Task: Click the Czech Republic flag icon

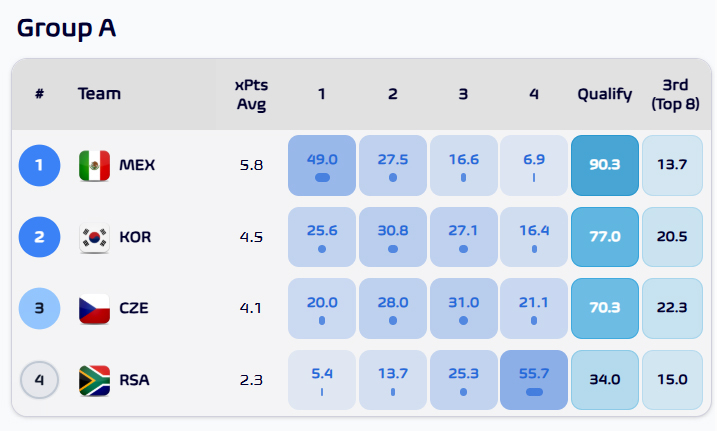Action: [x=93, y=308]
